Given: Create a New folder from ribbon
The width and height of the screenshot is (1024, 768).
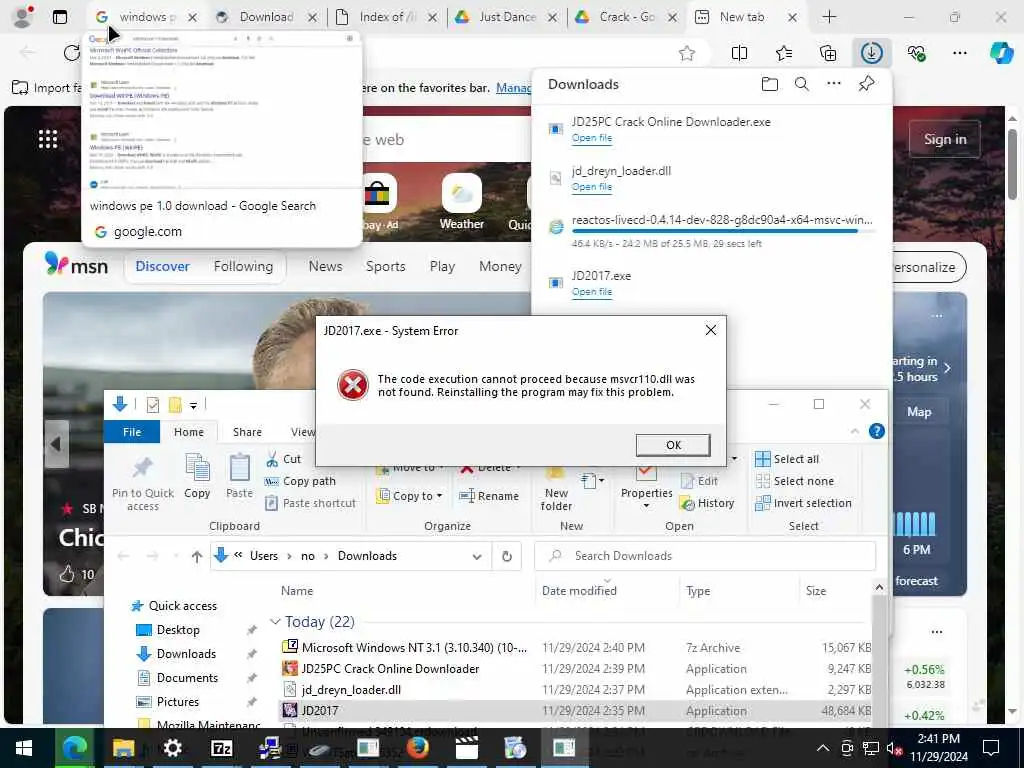Looking at the screenshot, I should [x=556, y=490].
